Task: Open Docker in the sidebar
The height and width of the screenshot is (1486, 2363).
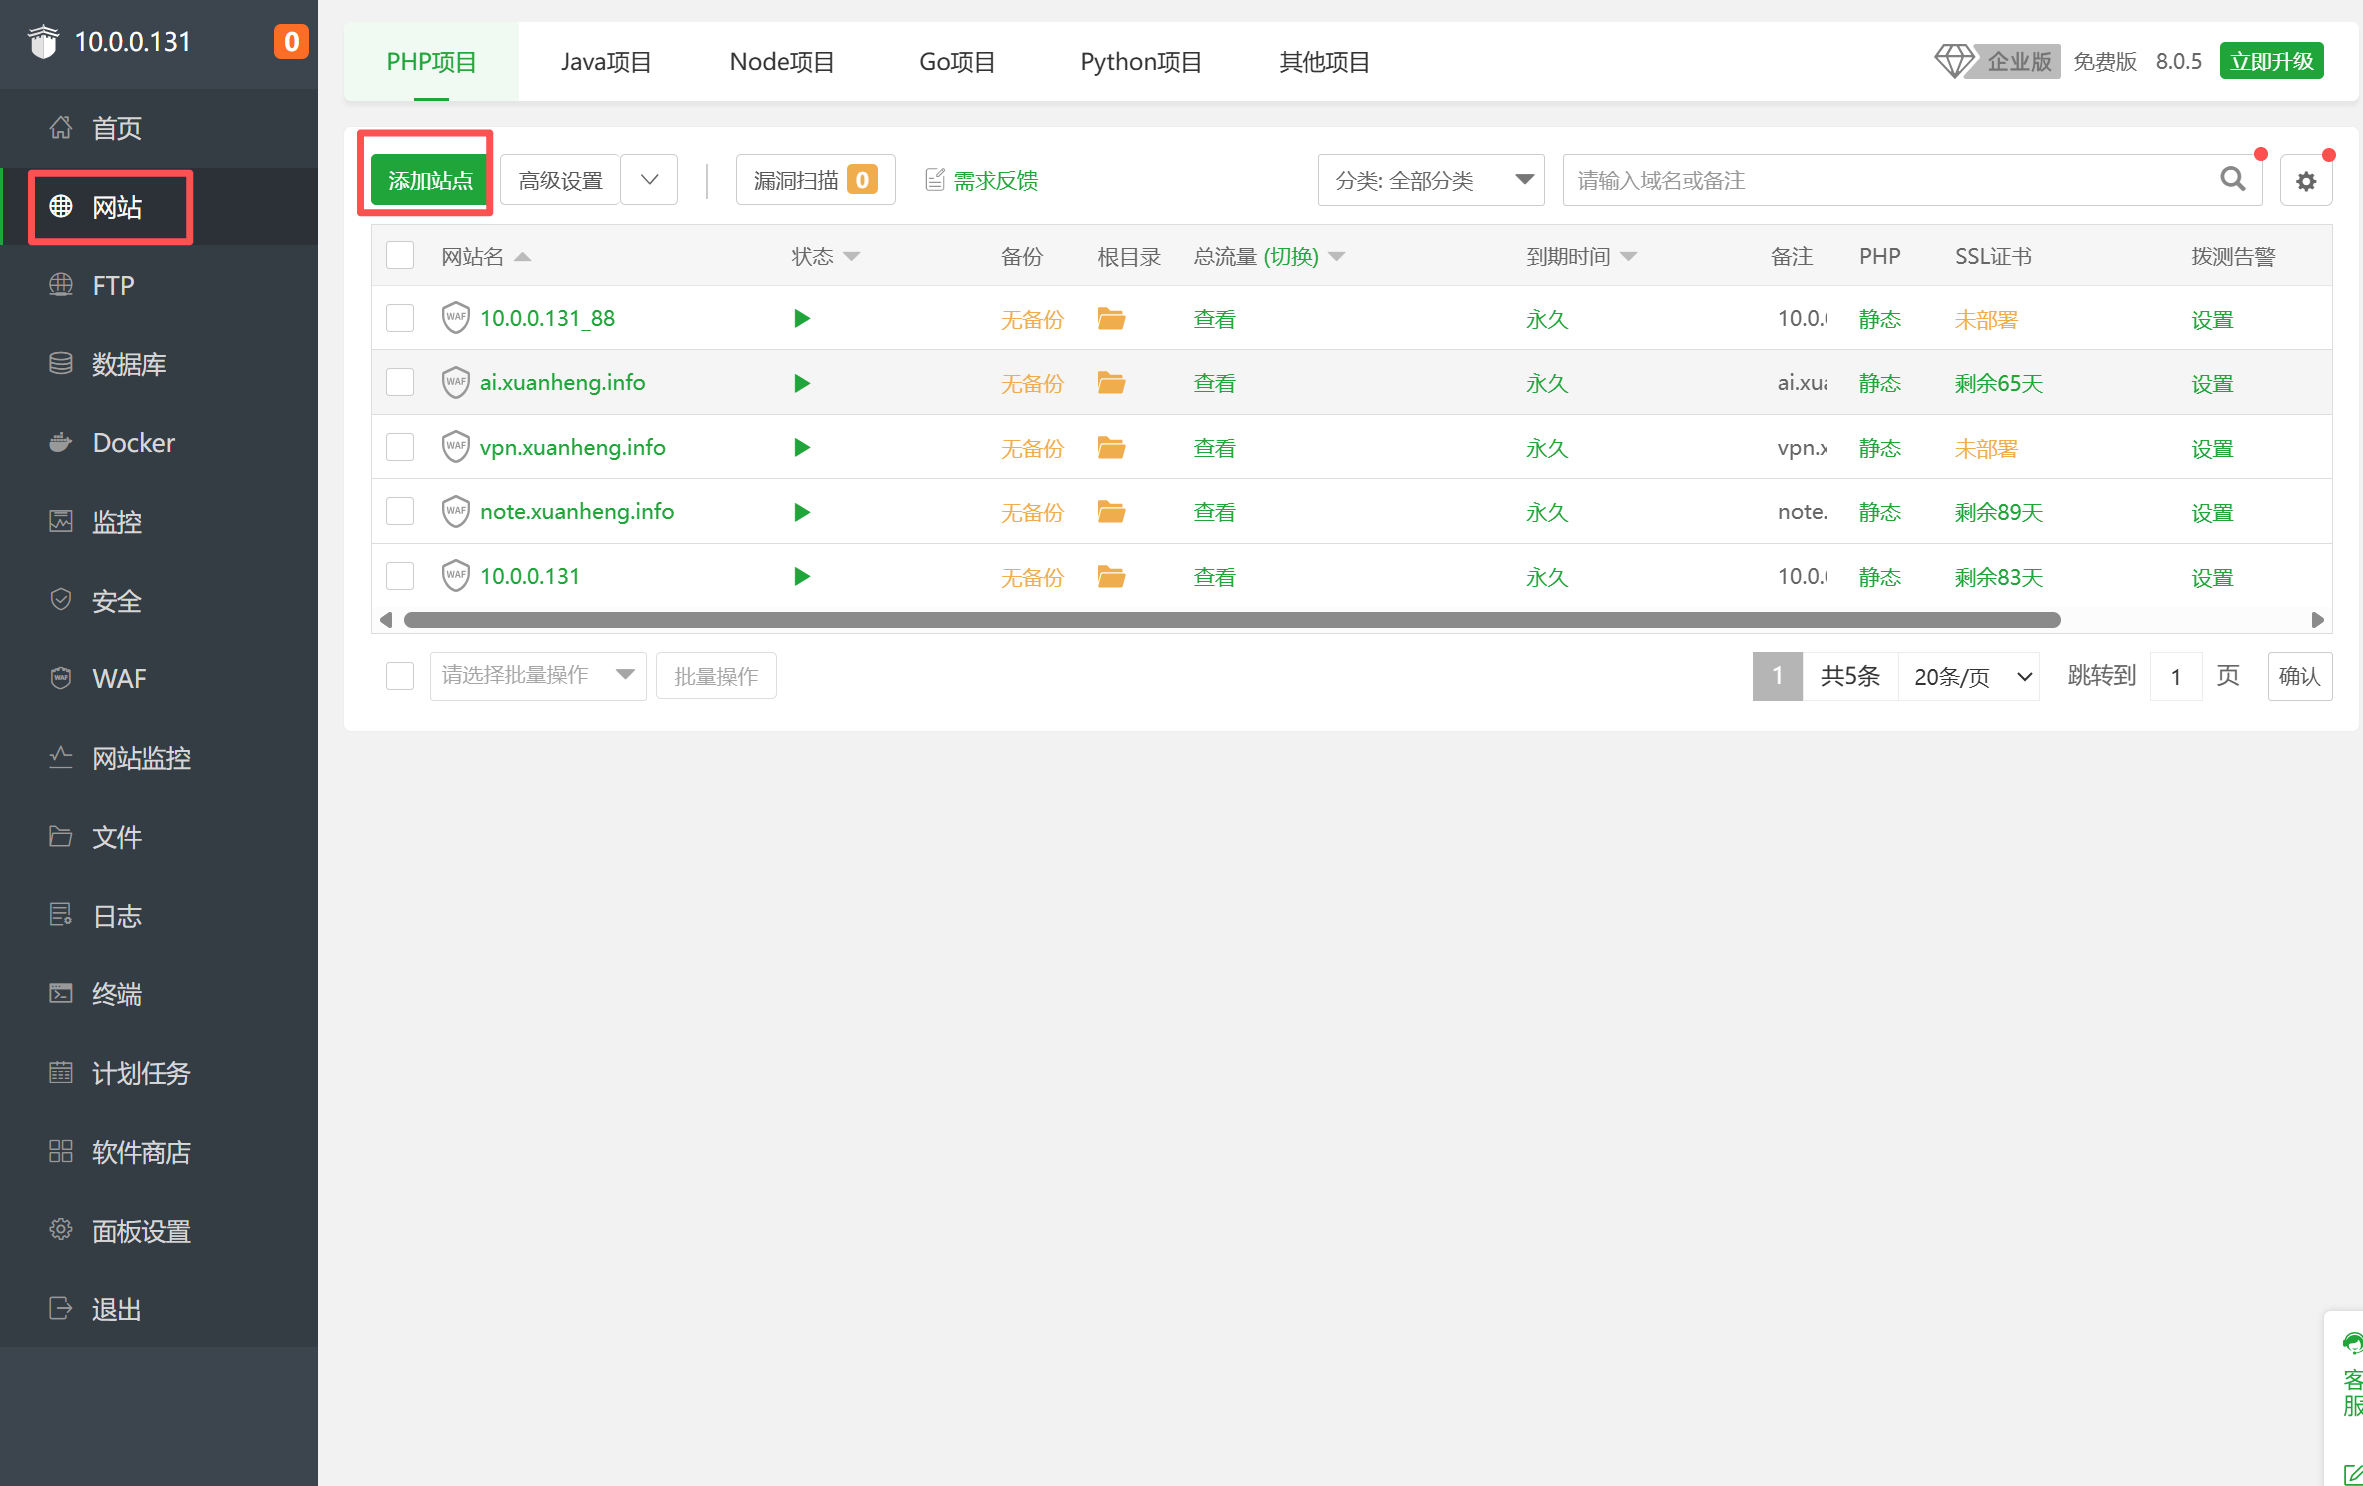Action: (x=133, y=443)
